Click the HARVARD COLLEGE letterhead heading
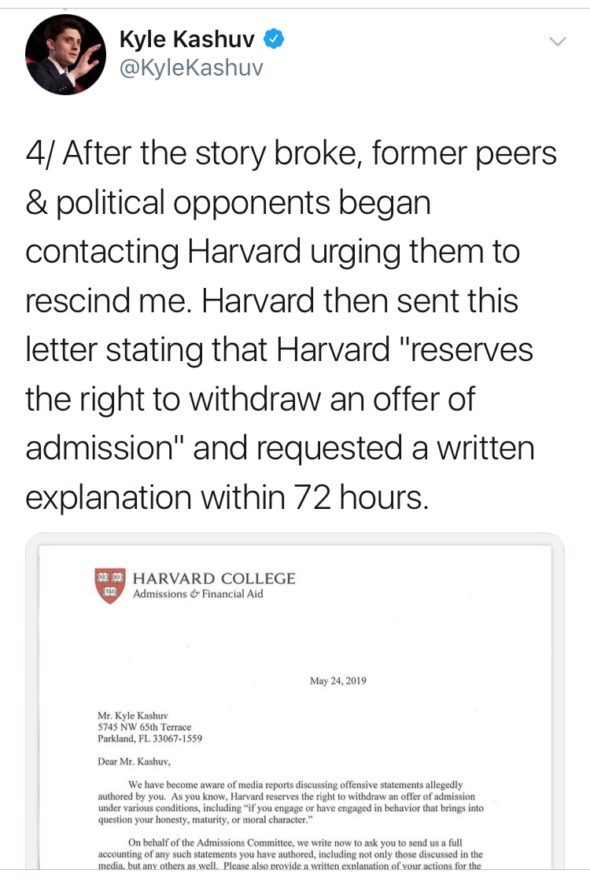The height and width of the screenshot is (881, 590). [x=214, y=578]
